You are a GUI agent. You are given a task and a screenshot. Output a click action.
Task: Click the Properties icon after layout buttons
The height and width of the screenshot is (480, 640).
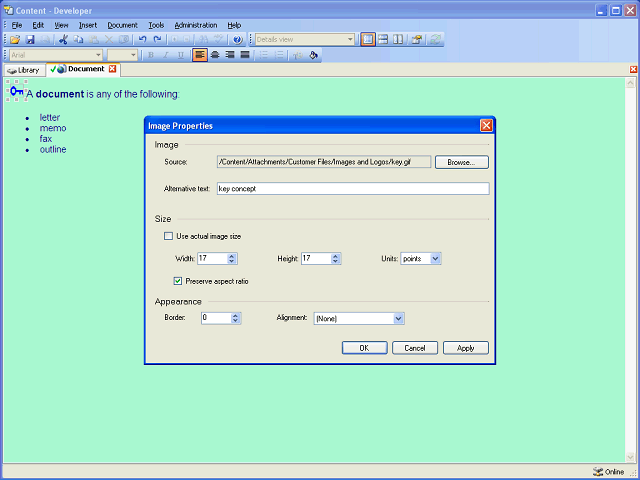click(417, 40)
